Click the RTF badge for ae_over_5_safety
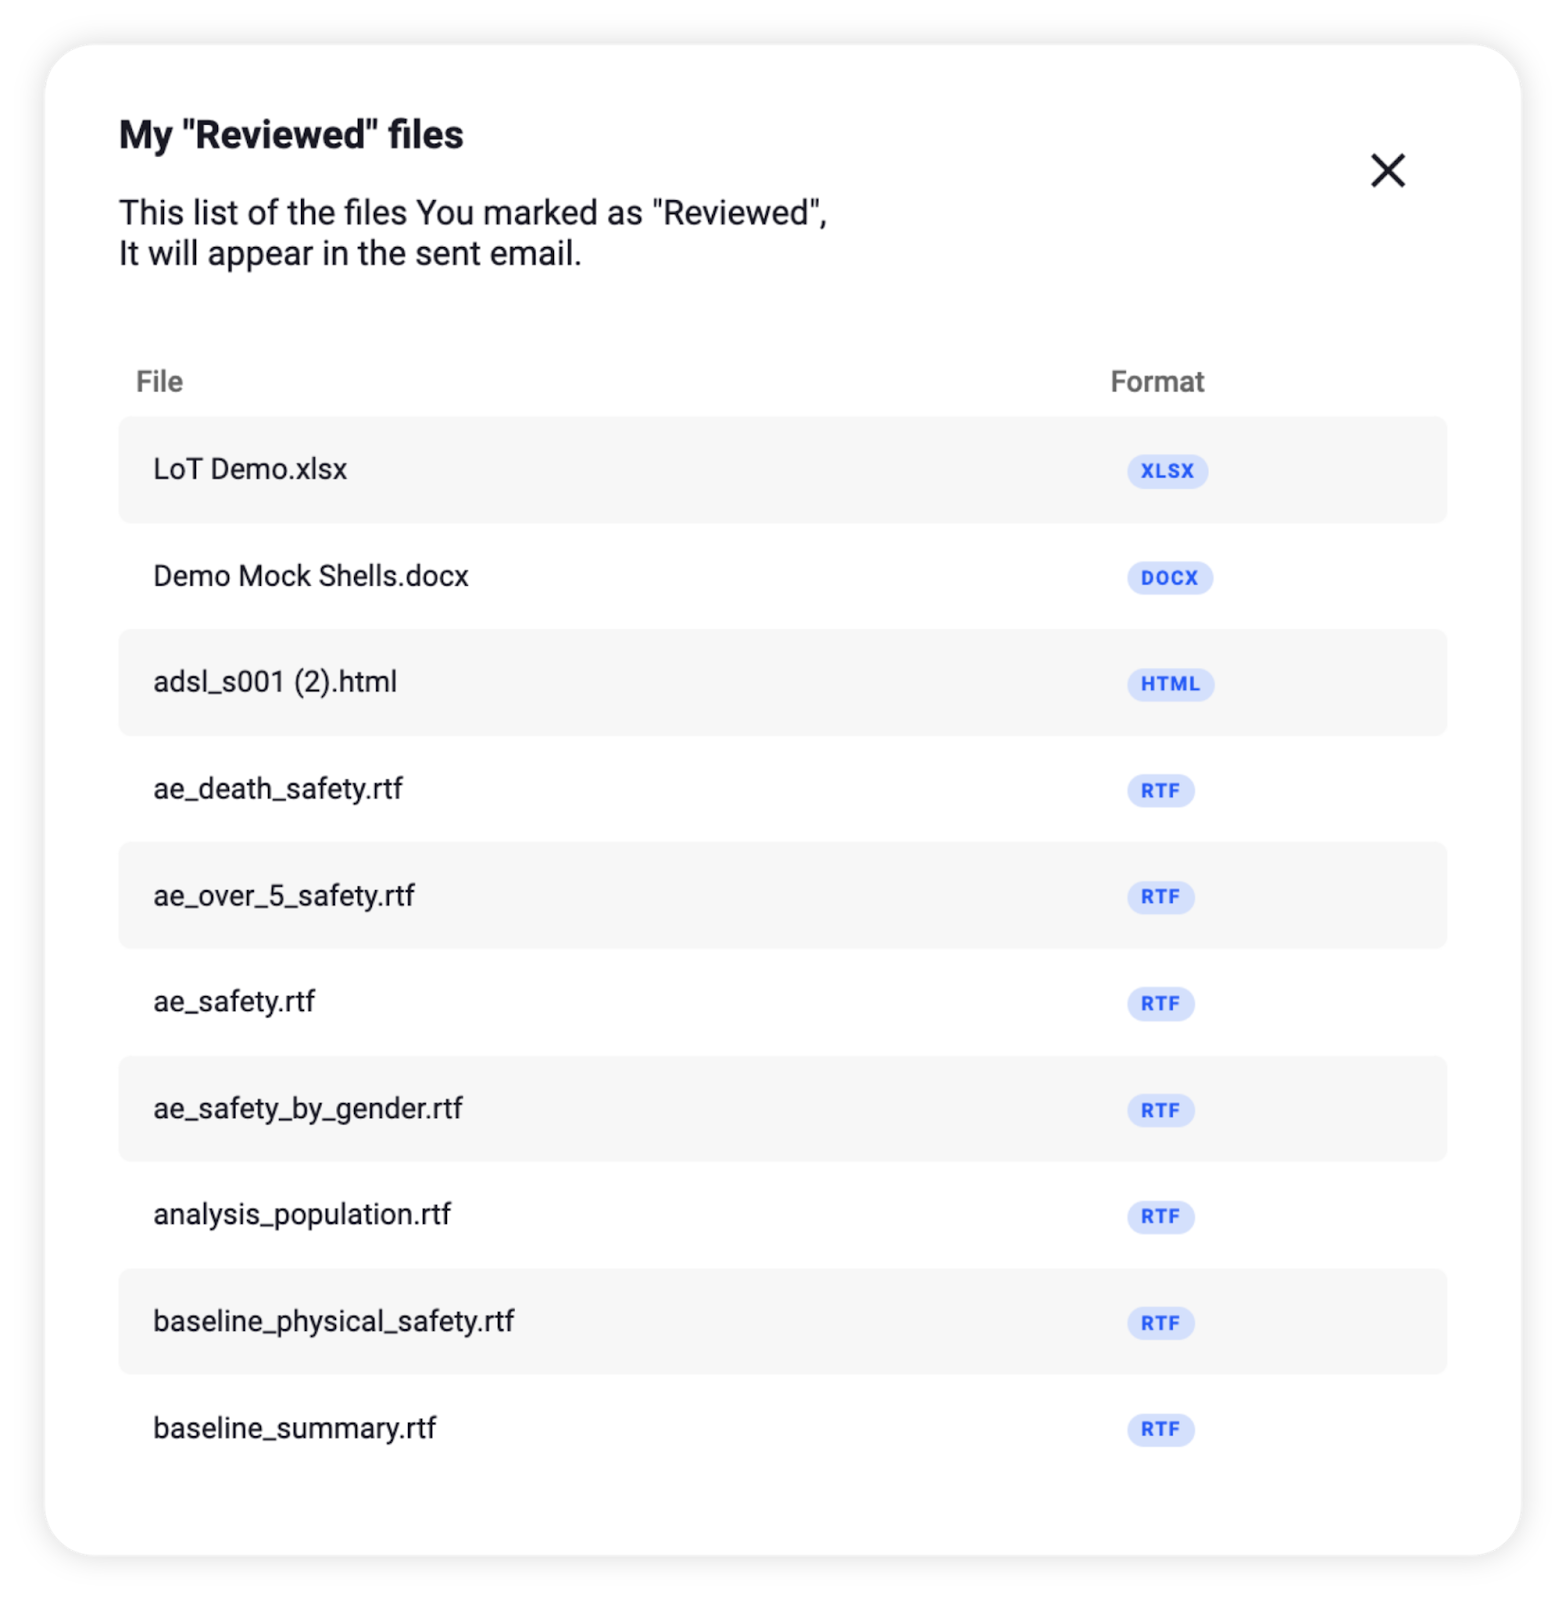1566x1600 pixels. pos(1159,897)
